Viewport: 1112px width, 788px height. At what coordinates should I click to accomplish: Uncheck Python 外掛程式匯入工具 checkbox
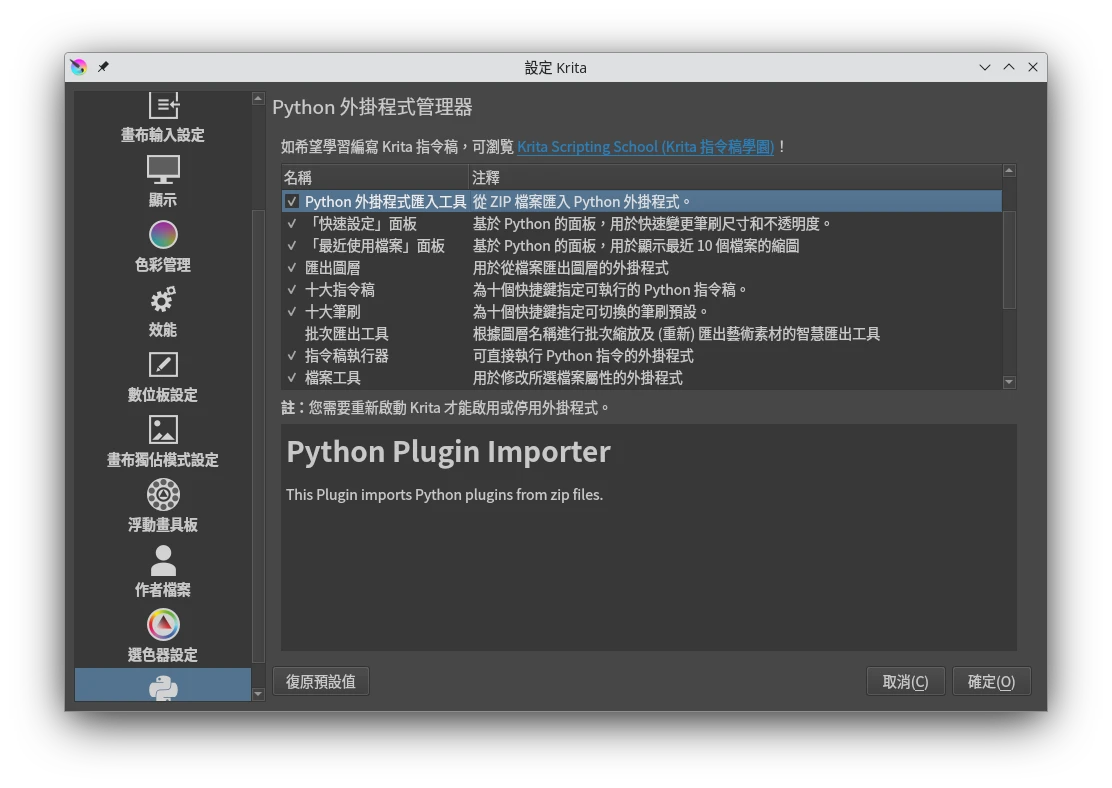292,202
